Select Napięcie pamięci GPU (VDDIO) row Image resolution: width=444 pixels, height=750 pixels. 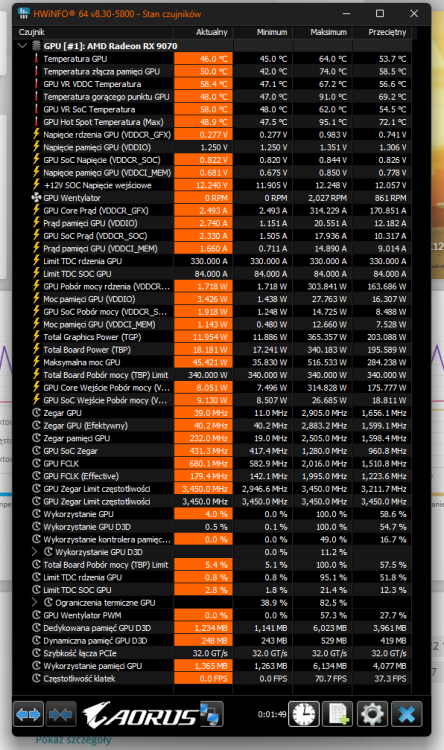click(x=214, y=147)
